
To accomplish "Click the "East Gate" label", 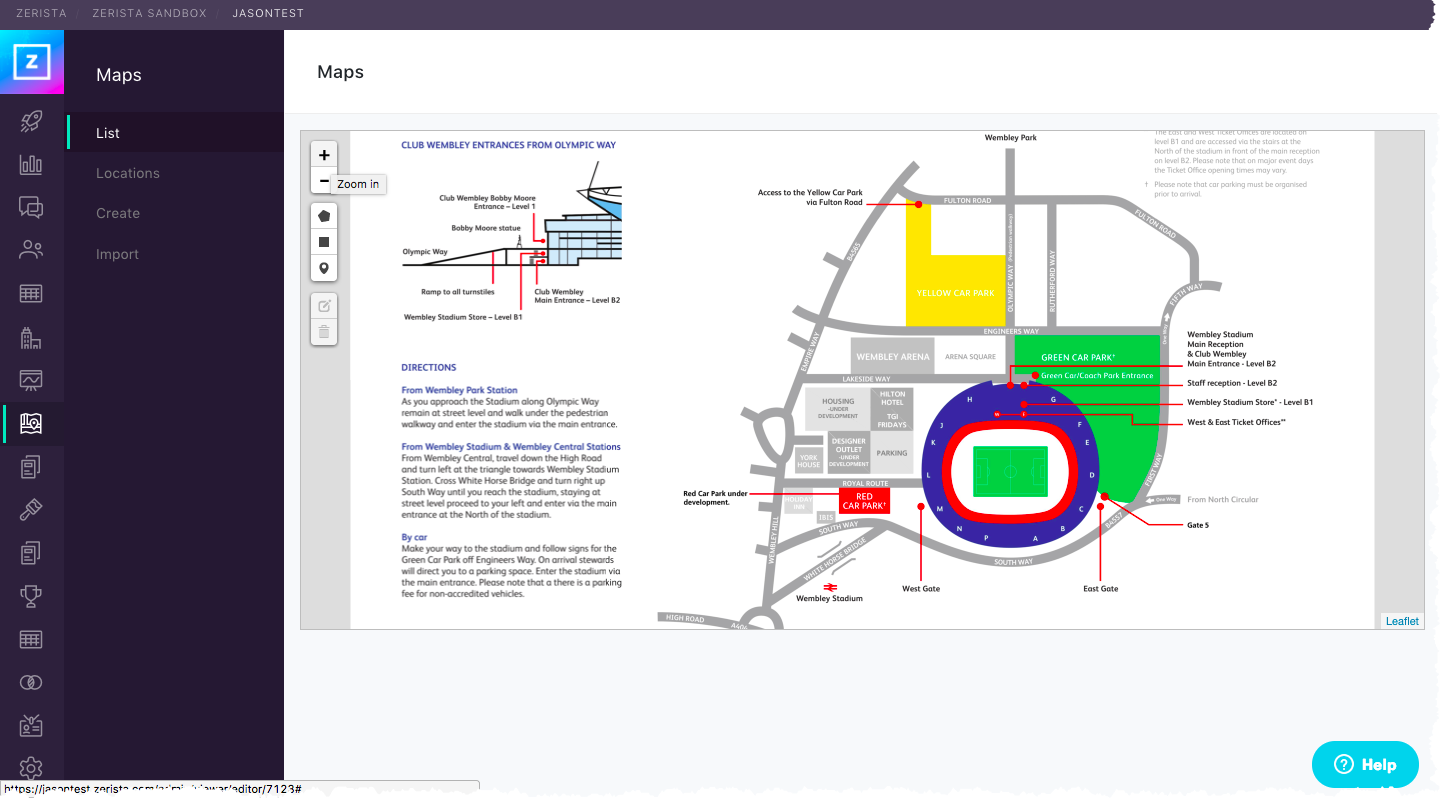I will pyautogui.click(x=1100, y=589).
